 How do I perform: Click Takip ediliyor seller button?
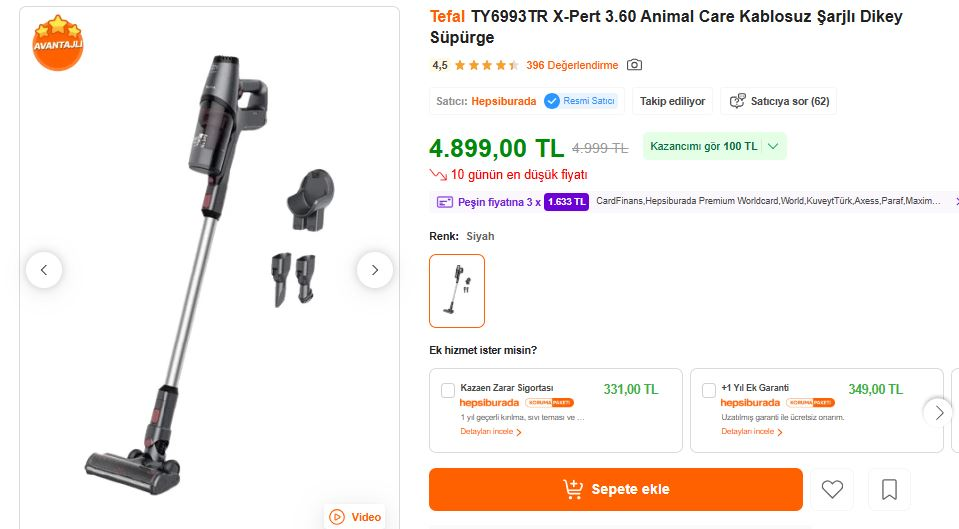(x=673, y=101)
